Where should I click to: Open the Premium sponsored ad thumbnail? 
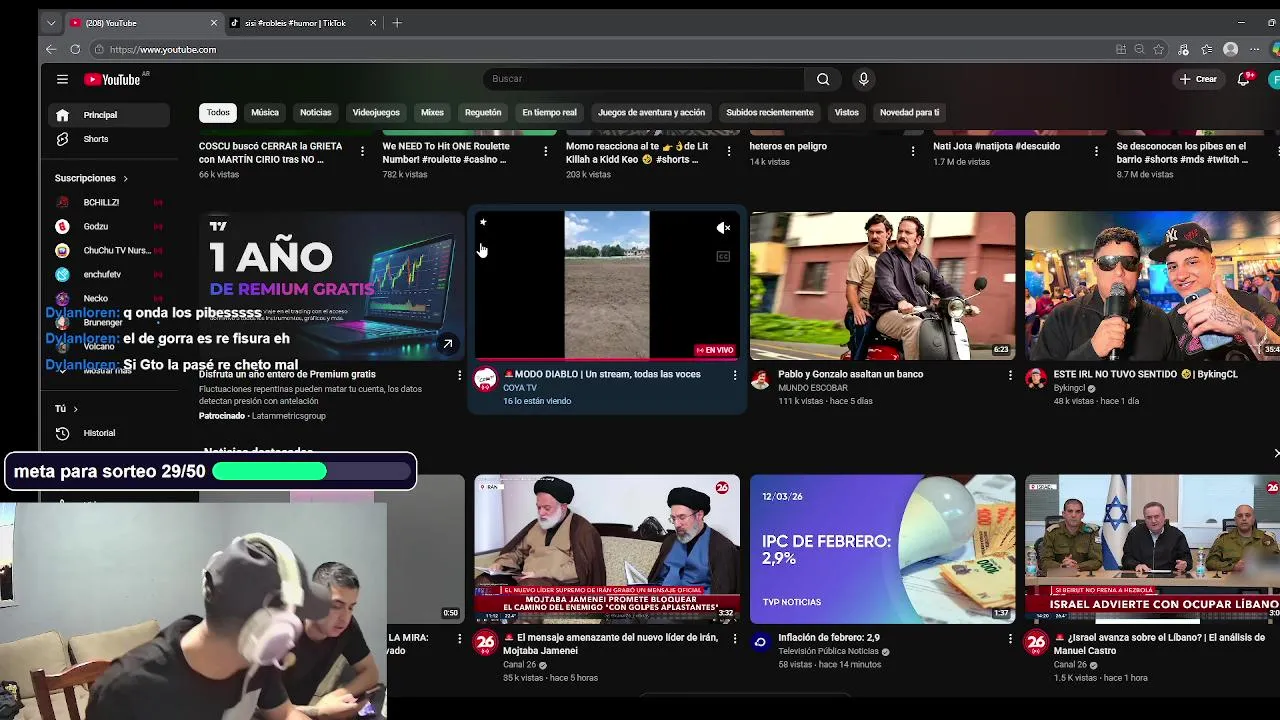pos(331,285)
